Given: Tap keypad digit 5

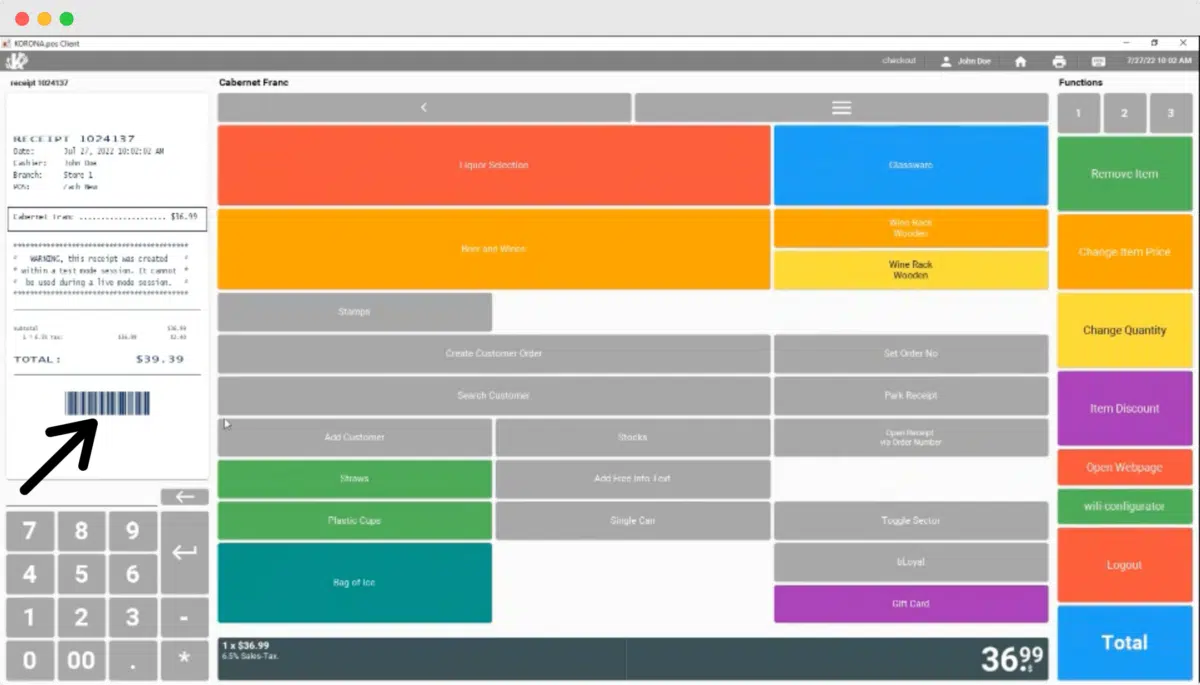Looking at the screenshot, I should point(81,574).
